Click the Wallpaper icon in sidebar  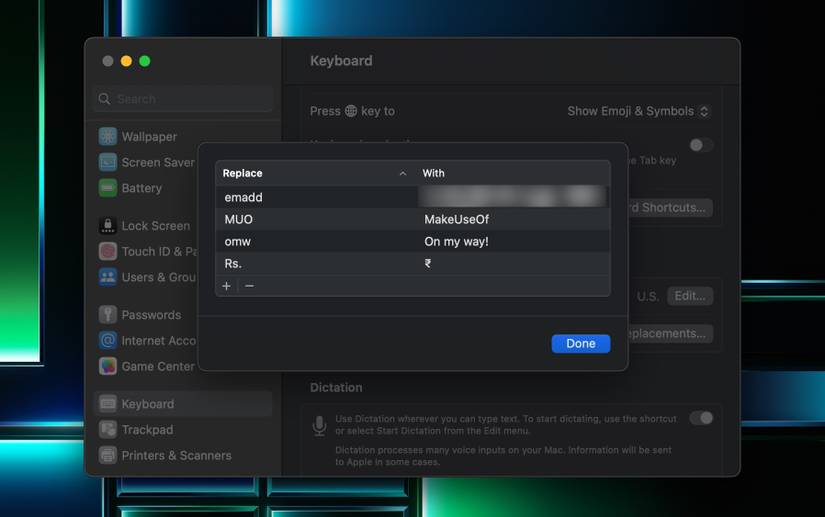[108, 137]
